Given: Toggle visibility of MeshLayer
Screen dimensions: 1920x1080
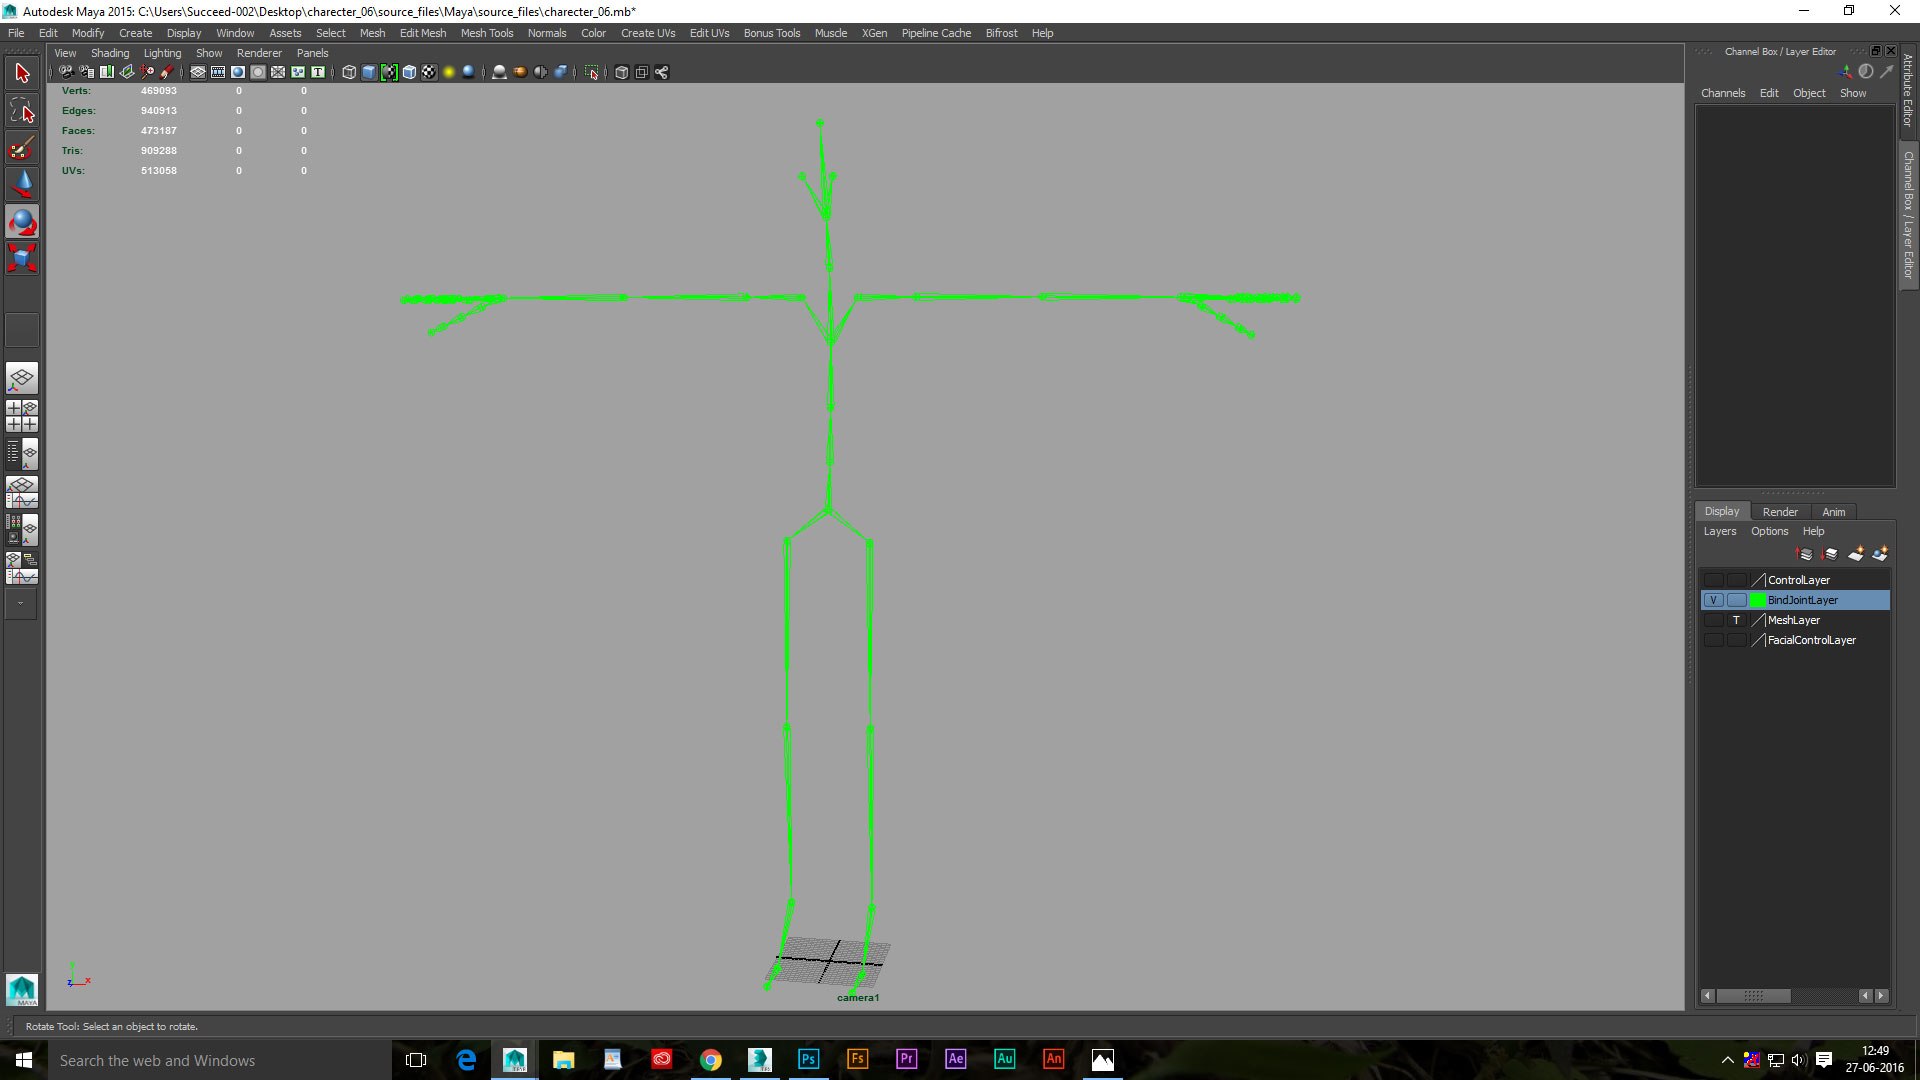Looking at the screenshot, I should (1713, 620).
